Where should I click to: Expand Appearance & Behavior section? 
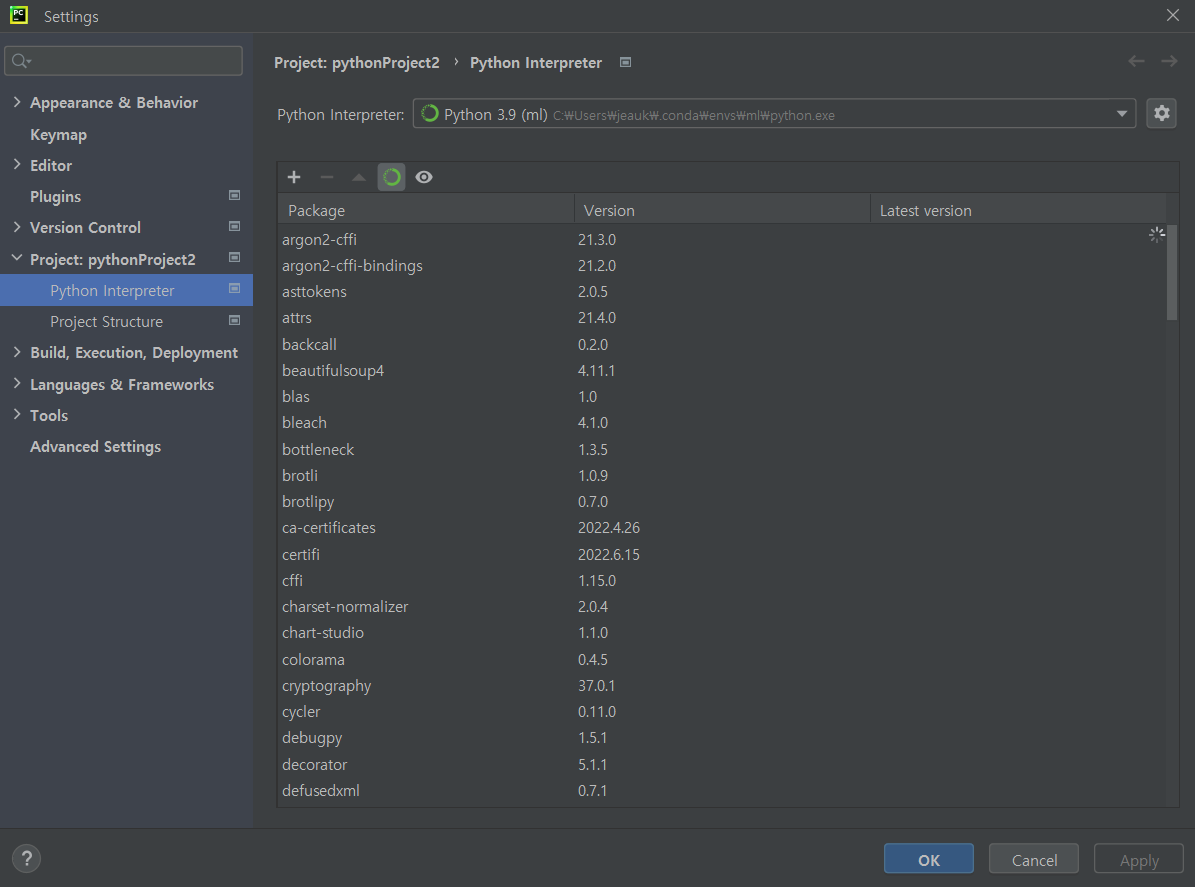click(17, 102)
